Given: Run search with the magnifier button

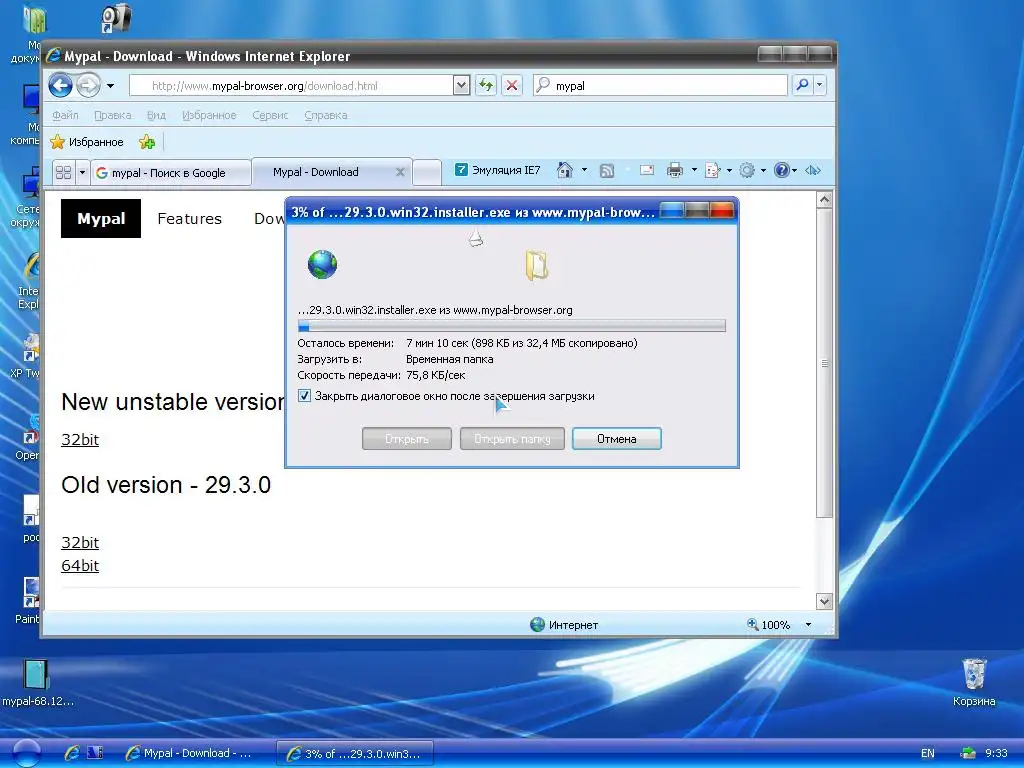Looking at the screenshot, I should coord(802,86).
